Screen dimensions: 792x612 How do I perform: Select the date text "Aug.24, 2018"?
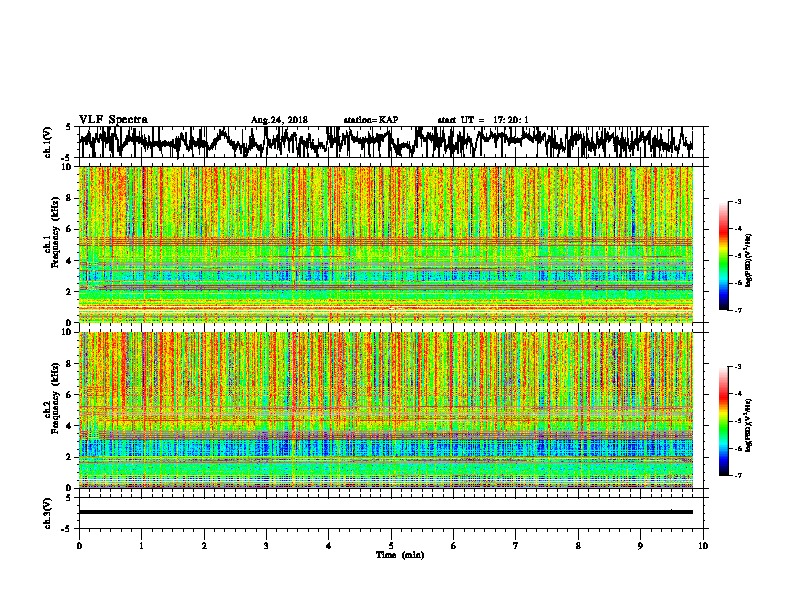(279, 120)
